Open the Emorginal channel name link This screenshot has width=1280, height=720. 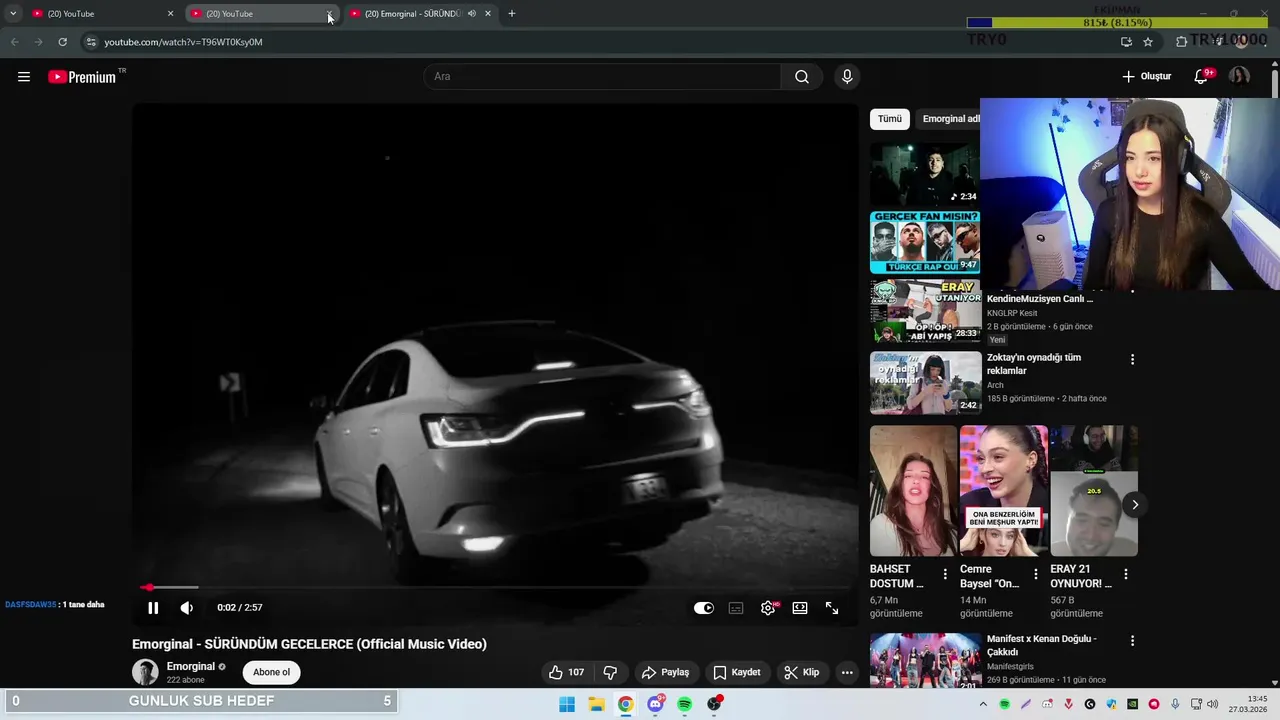(191, 667)
